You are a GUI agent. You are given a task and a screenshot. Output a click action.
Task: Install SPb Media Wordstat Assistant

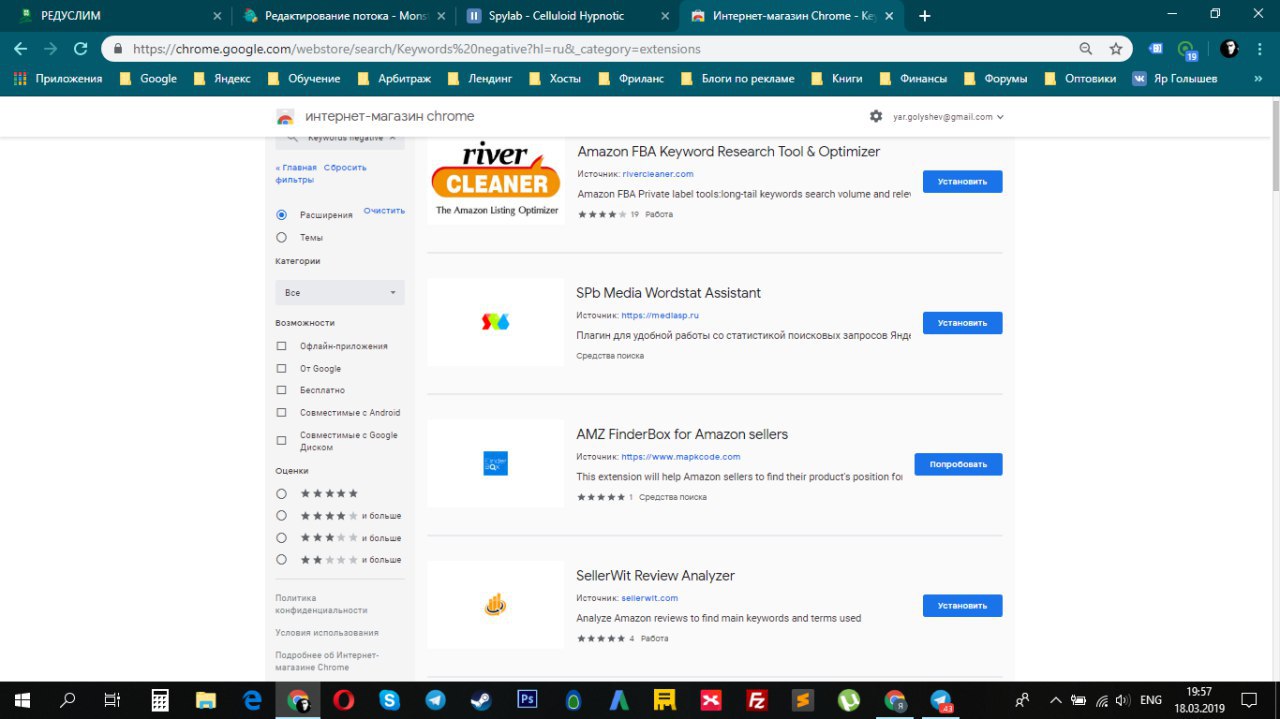(962, 323)
